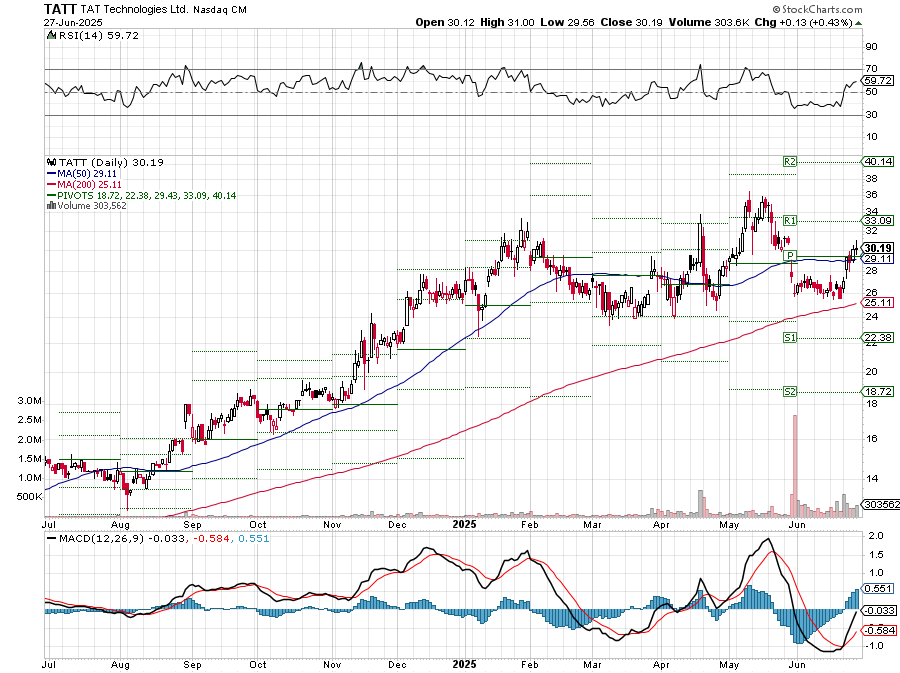Click the P pivot label box
Image resolution: width=900 pixels, height=673 pixels.
coord(790,255)
